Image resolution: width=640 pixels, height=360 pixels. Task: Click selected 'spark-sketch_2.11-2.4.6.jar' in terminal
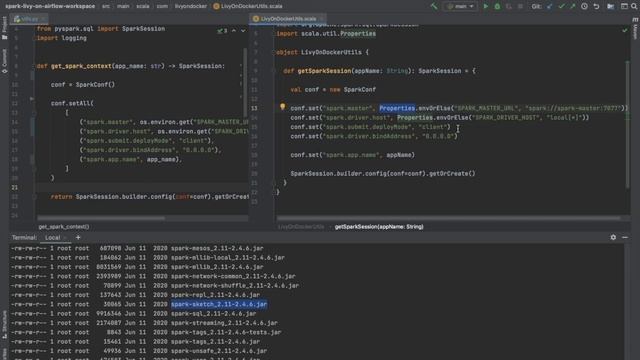pyautogui.click(x=219, y=304)
